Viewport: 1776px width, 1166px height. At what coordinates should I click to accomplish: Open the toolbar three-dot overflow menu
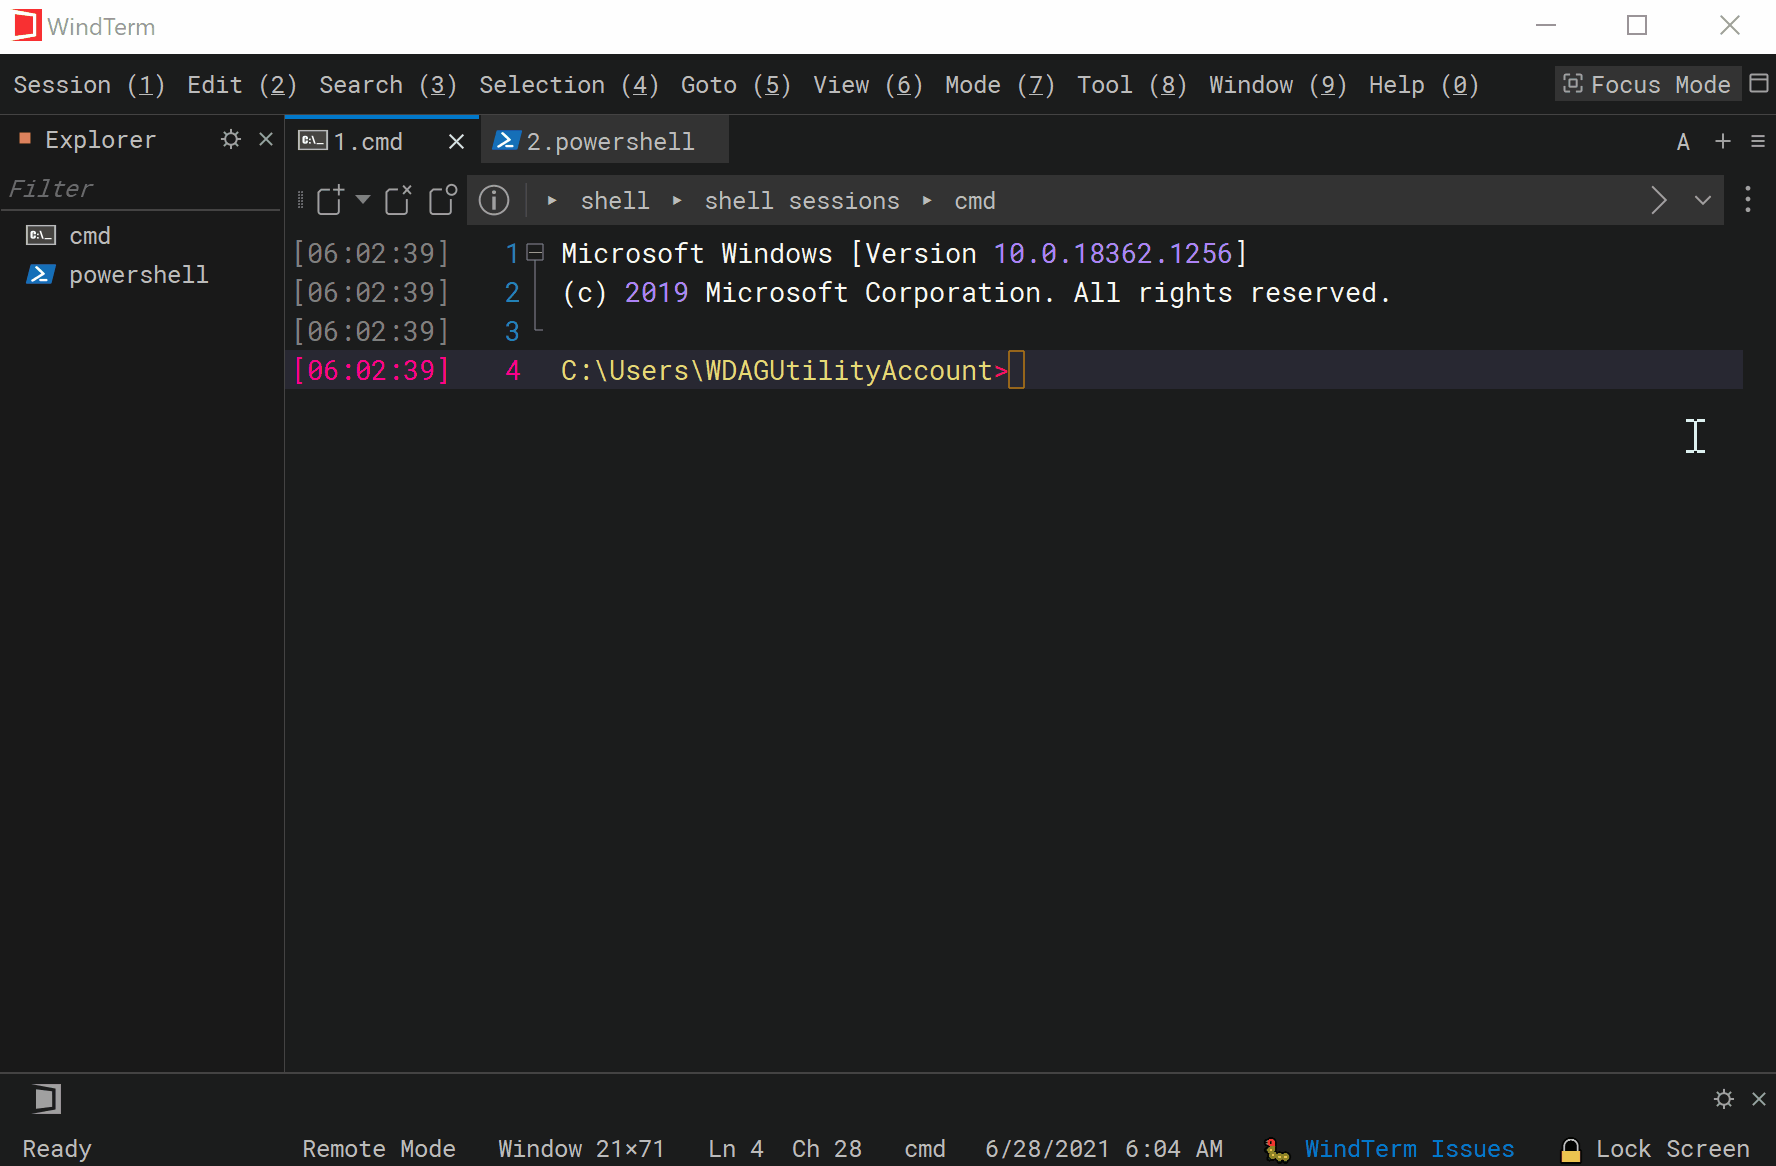(x=1748, y=199)
